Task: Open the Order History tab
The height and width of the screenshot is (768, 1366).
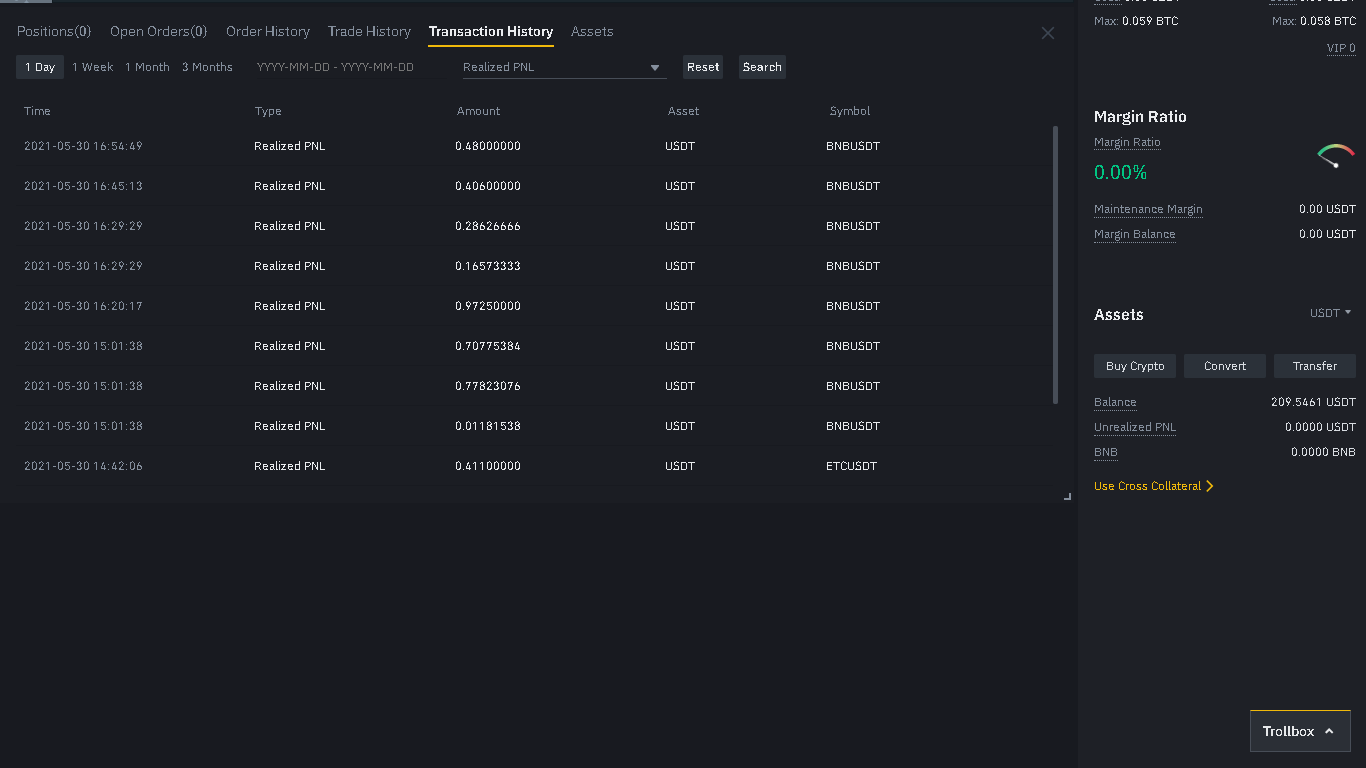Action: click(x=268, y=31)
